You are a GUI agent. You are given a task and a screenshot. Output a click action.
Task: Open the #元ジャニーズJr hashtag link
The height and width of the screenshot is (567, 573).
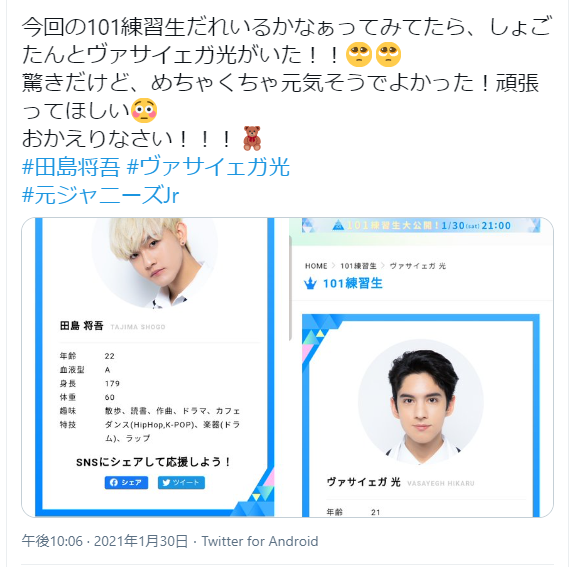[100, 195]
